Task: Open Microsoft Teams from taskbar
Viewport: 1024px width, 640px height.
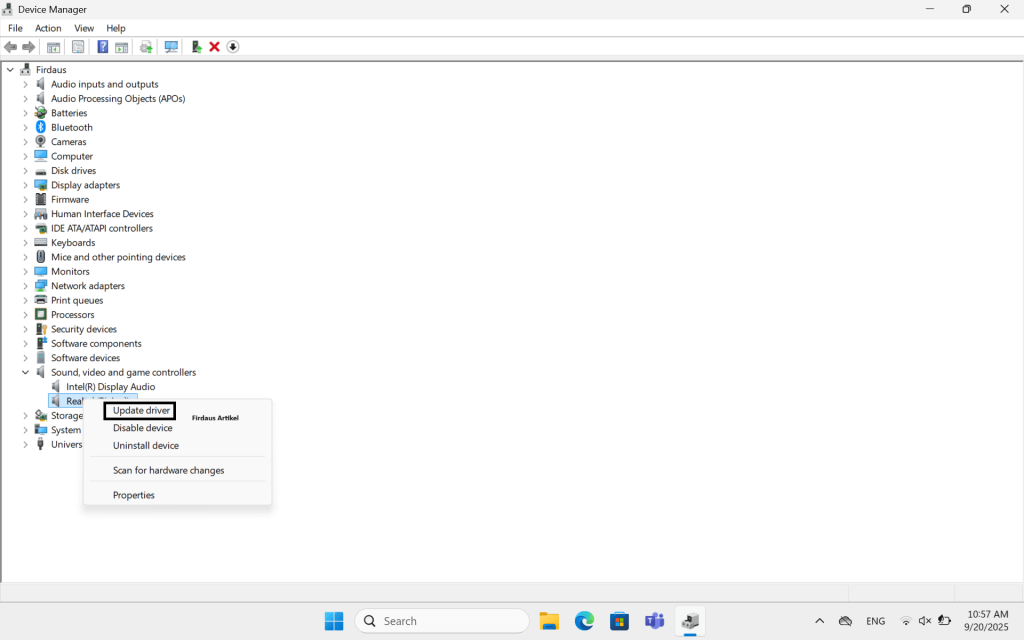Action: (x=654, y=621)
